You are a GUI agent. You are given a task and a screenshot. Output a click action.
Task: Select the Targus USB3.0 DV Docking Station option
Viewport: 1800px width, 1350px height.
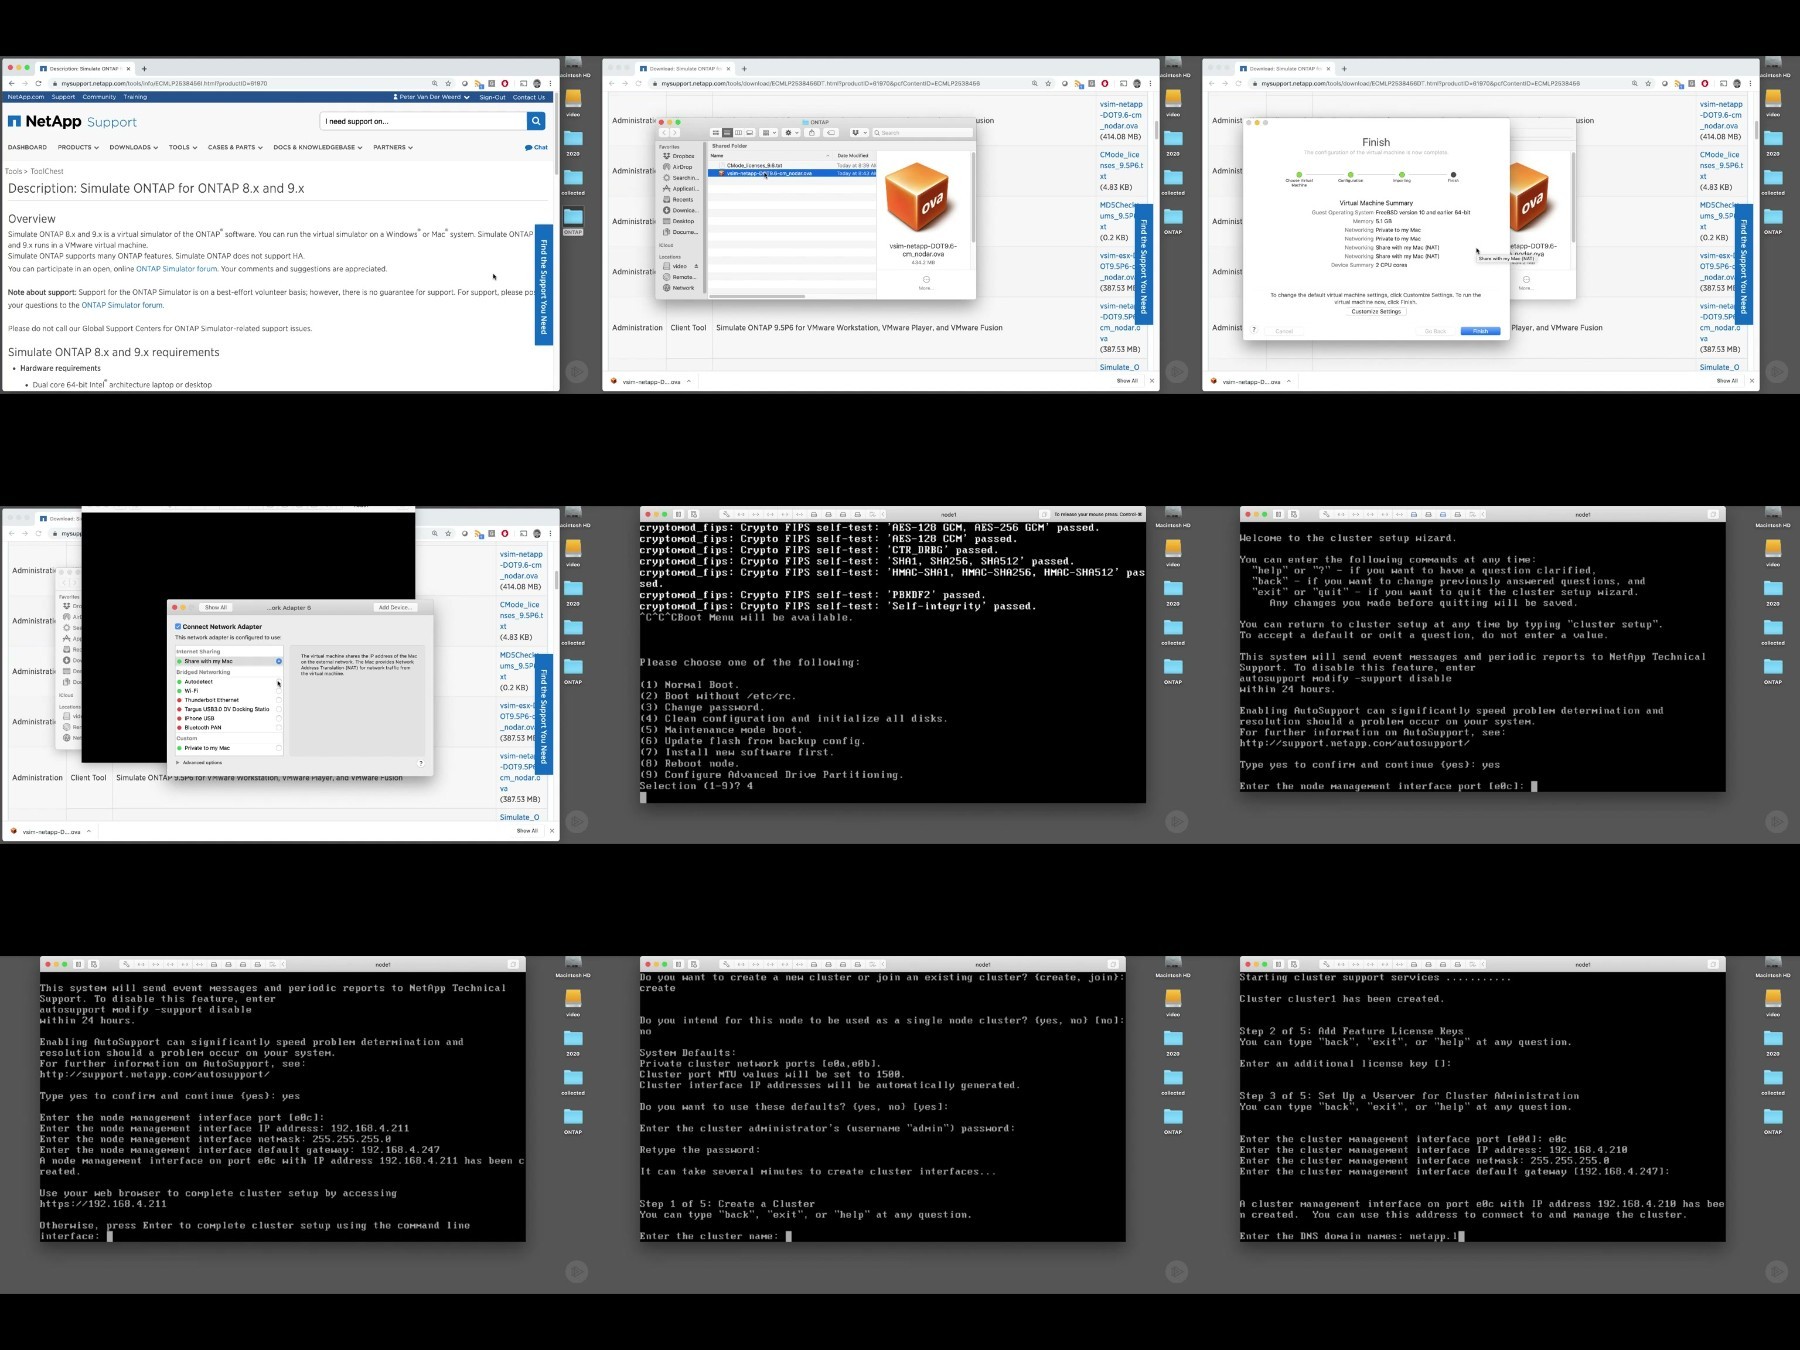[278, 709]
